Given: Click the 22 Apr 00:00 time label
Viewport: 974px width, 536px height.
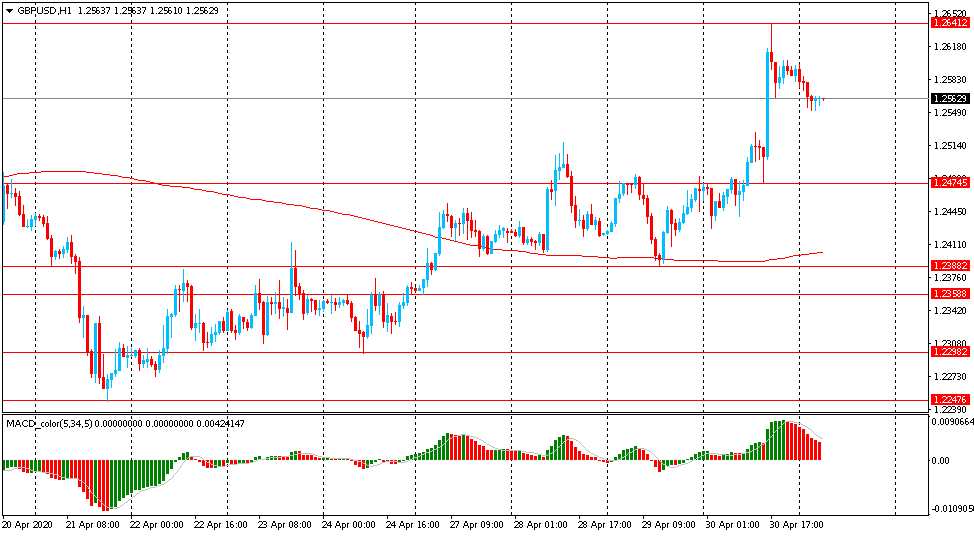Looking at the screenshot, I should point(155,524).
